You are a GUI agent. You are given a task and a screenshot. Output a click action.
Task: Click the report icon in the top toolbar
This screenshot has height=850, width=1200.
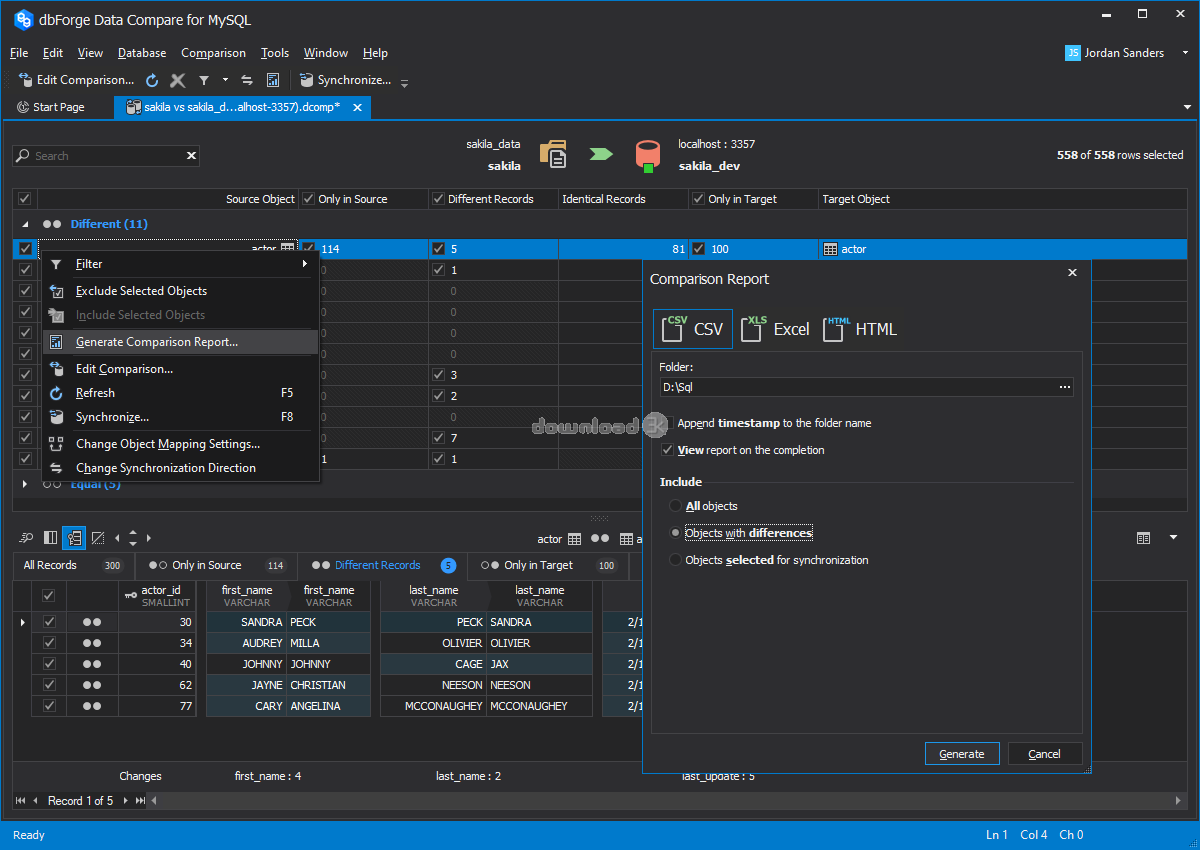click(273, 80)
